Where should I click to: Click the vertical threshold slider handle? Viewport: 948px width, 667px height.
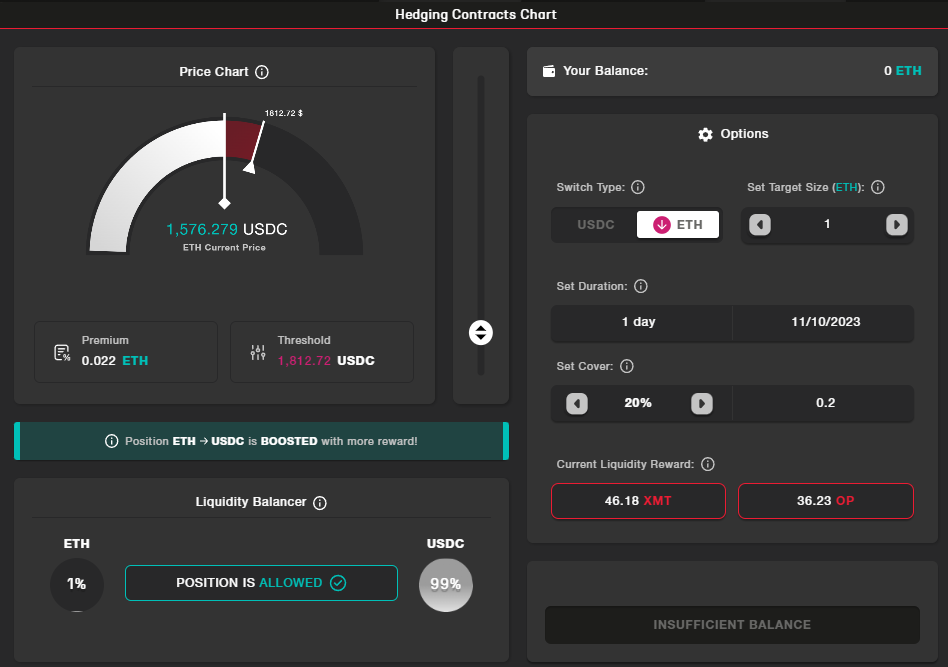[x=481, y=333]
